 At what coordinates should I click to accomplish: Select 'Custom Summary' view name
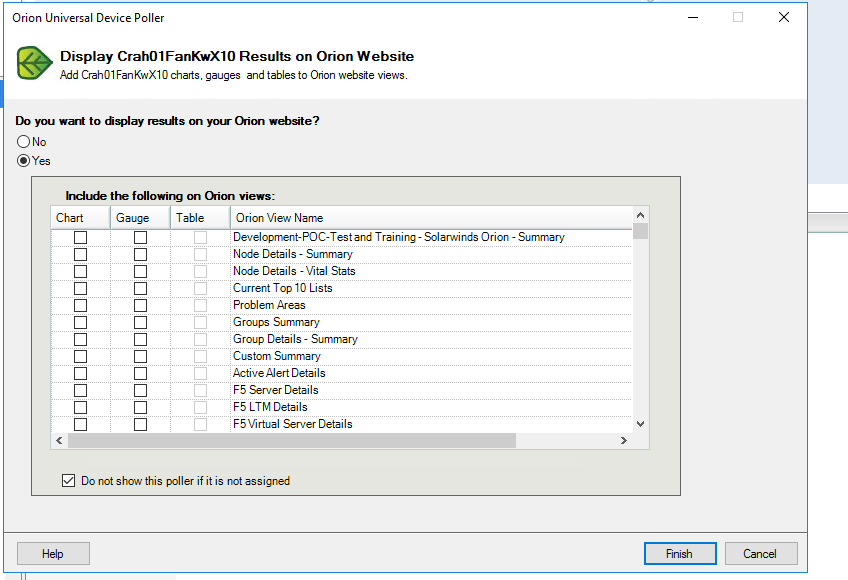pyautogui.click(x=277, y=356)
